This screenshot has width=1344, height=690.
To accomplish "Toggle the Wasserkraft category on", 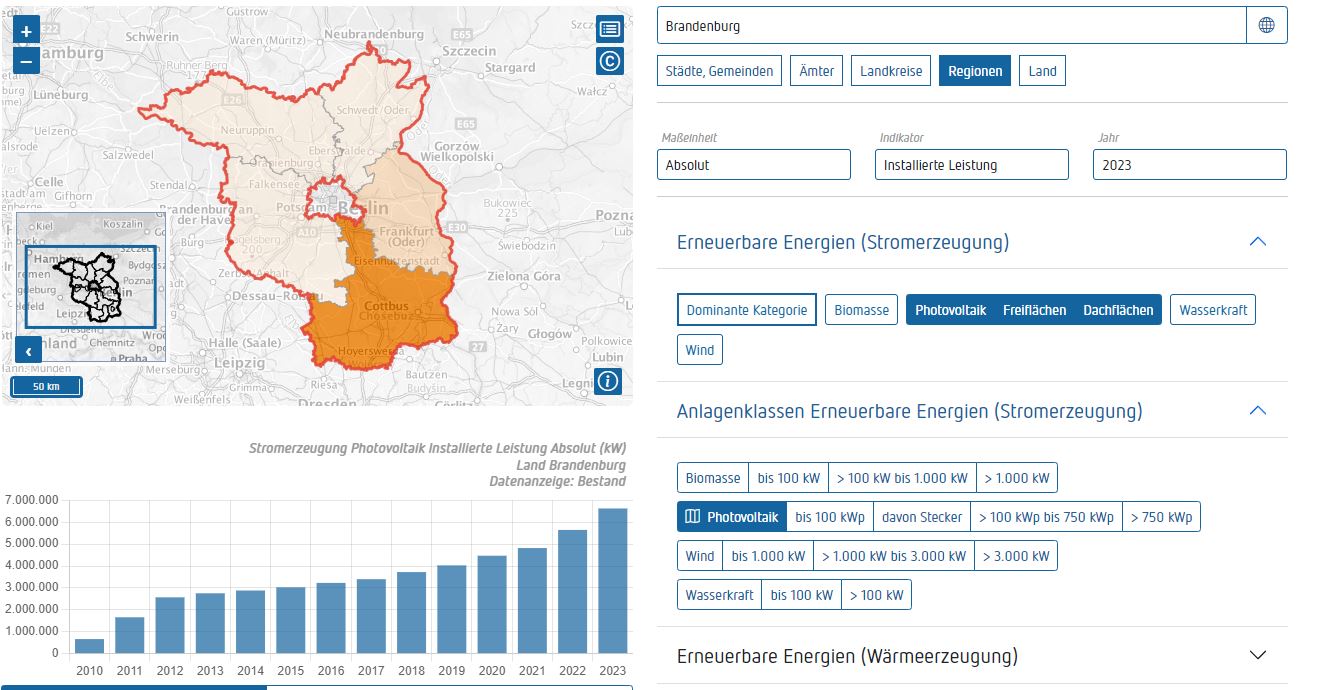I will [1213, 310].
